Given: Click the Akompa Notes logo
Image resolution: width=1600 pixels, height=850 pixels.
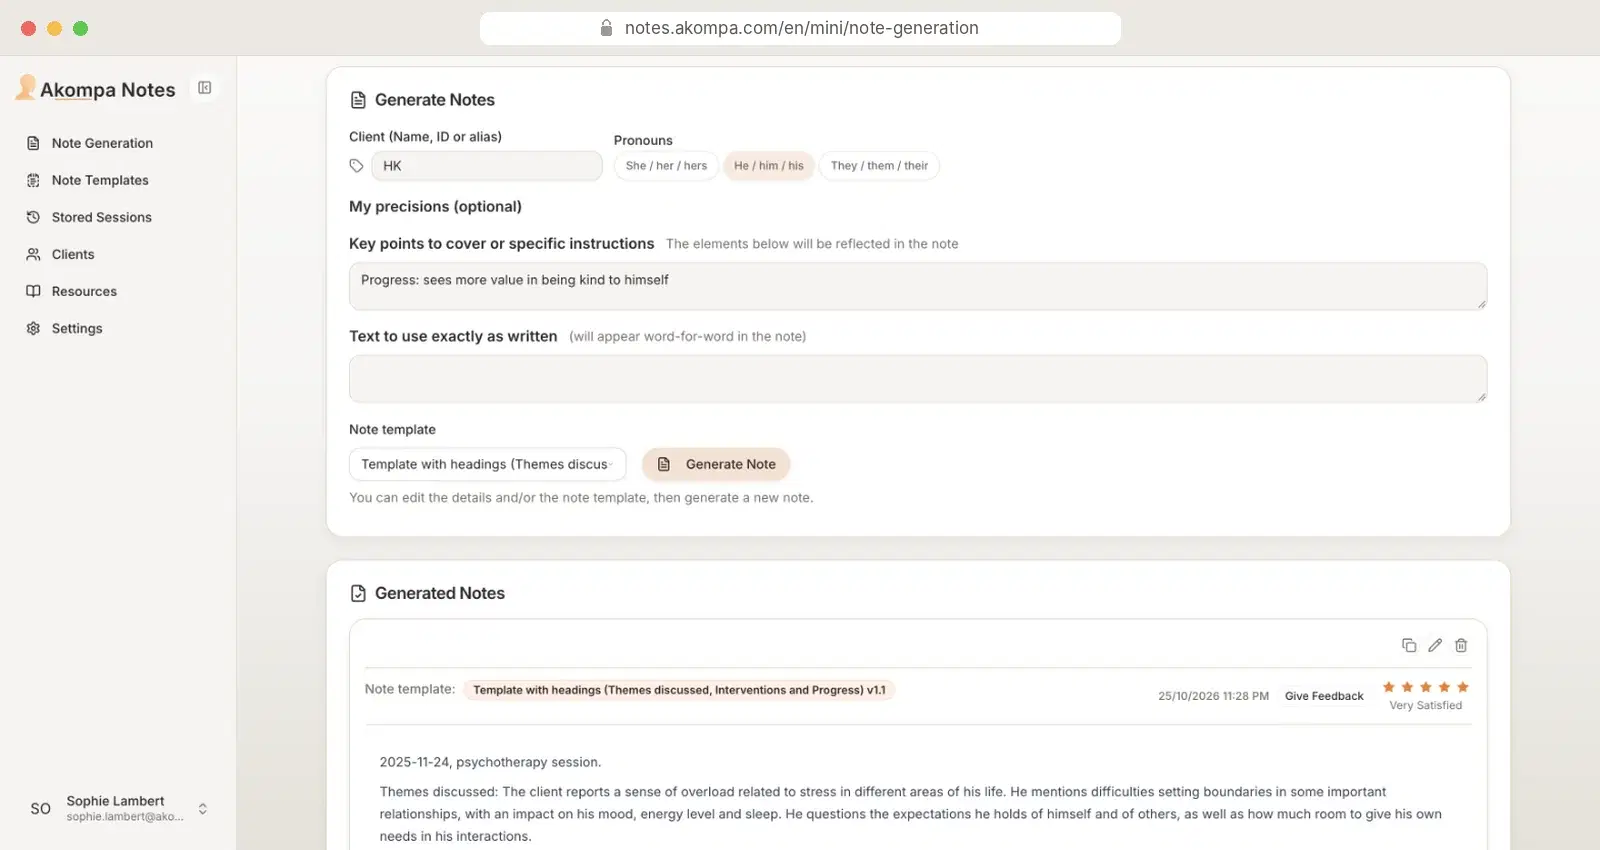Looking at the screenshot, I should coord(96,89).
